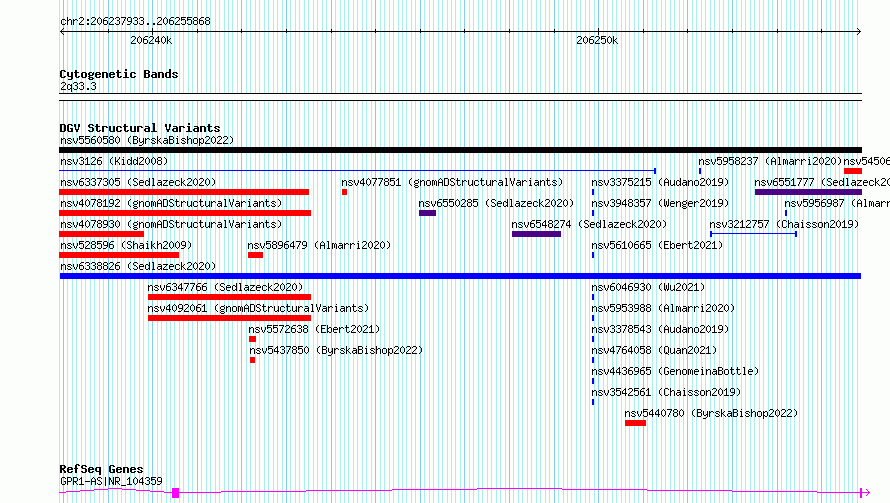This screenshot has height=503, width=890.
Task: Open nsv5953988 (Almarri2020) label
Action: coord(664,308)
